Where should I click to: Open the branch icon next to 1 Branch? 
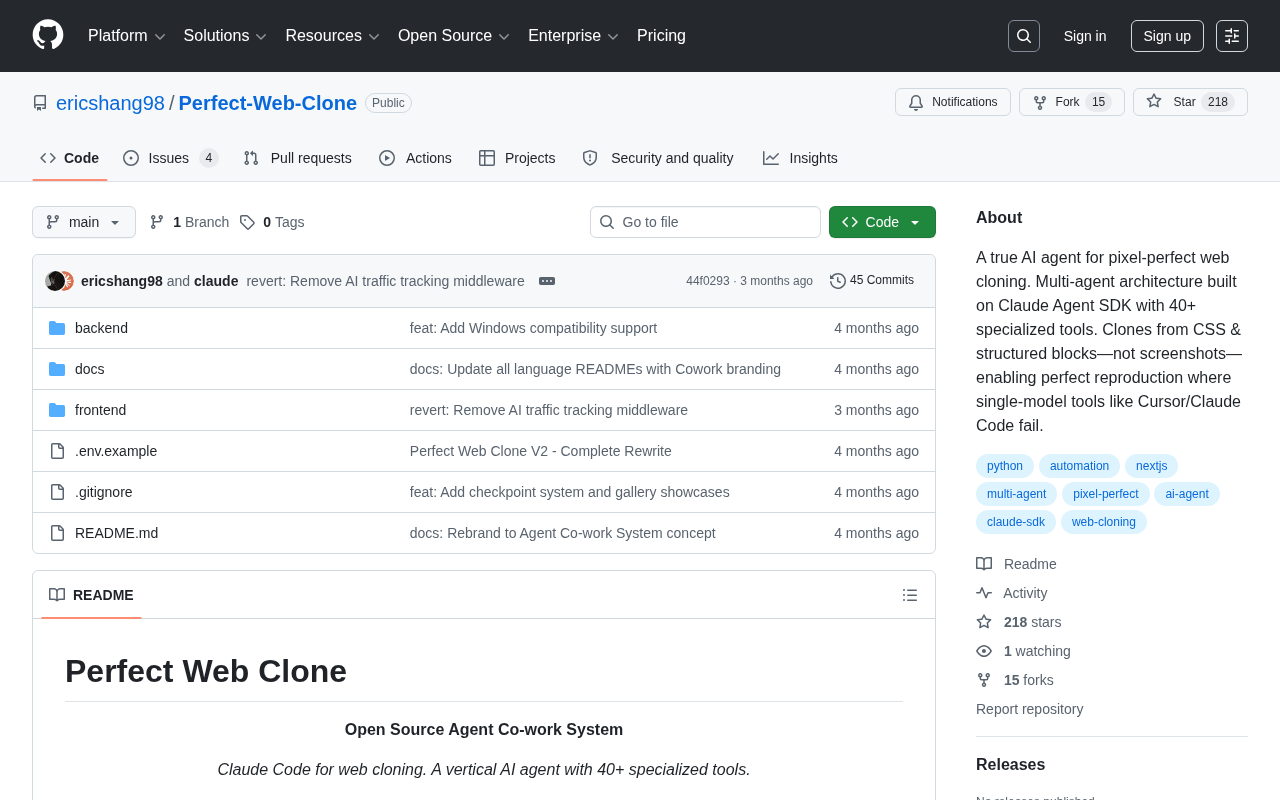click(x=157, y=222)
